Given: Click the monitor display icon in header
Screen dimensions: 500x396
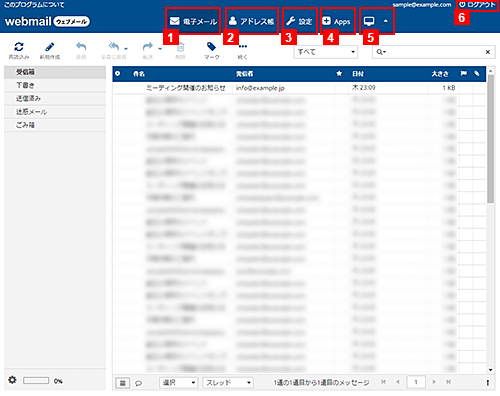Looking at the screenshot, I should pyautogui.click(x=369, y=22).
